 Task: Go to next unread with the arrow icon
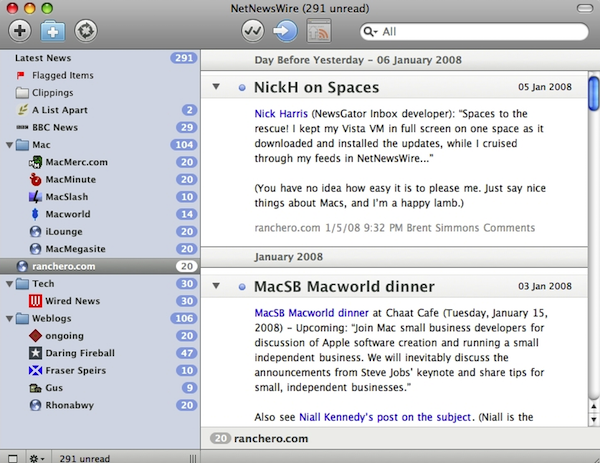click(x=286, y=31)
